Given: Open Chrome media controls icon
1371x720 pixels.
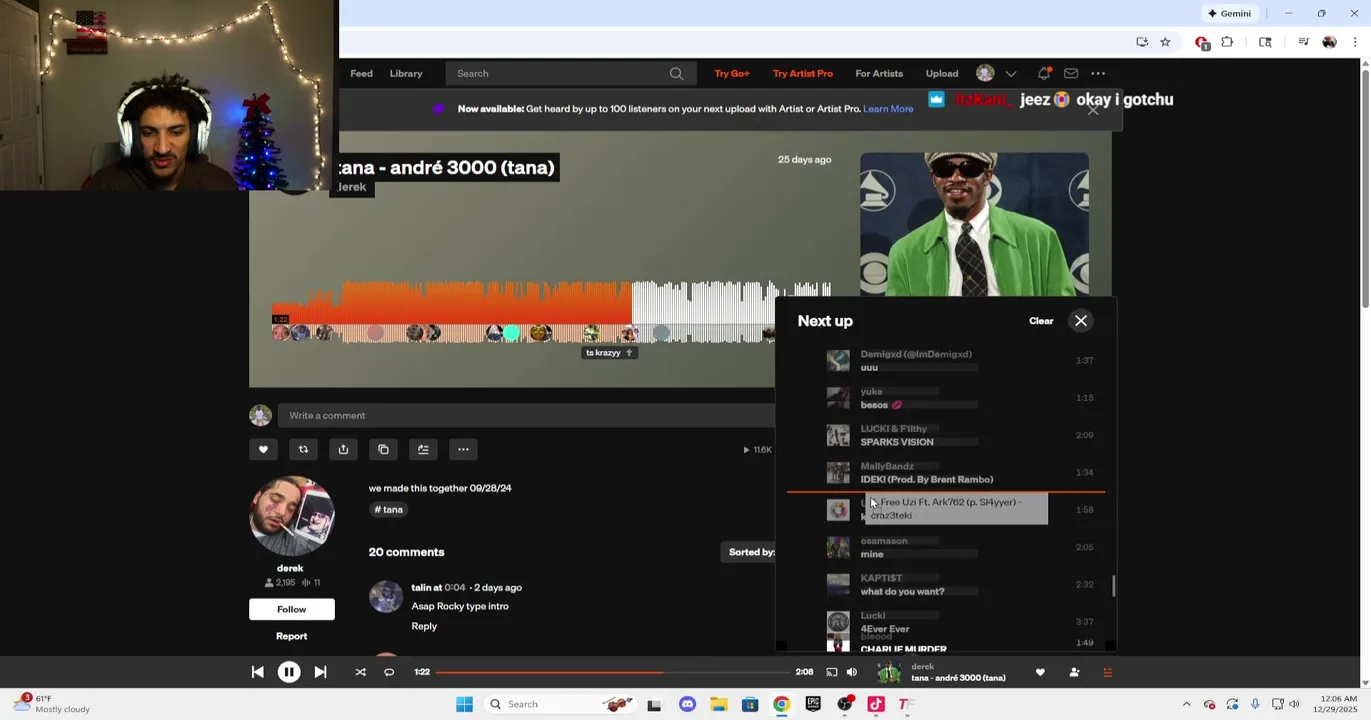Looking at the screenshot, I should click(1303, 42).
